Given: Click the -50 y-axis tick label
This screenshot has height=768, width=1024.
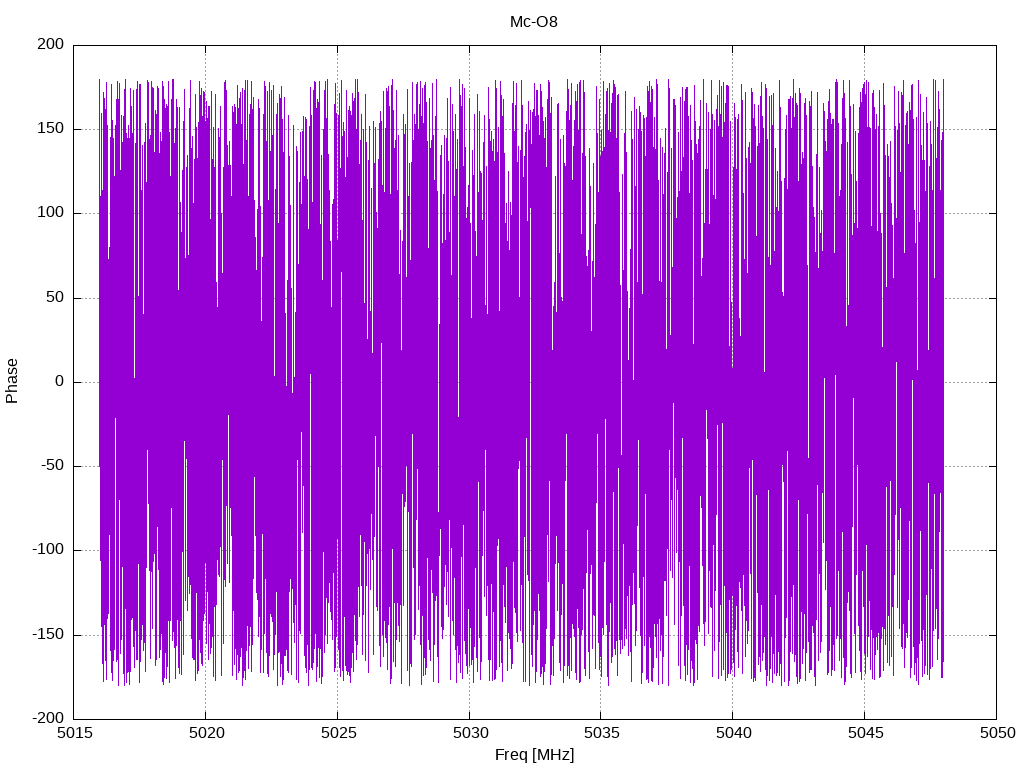Looking at the screenshot, I should click(52, 466).
